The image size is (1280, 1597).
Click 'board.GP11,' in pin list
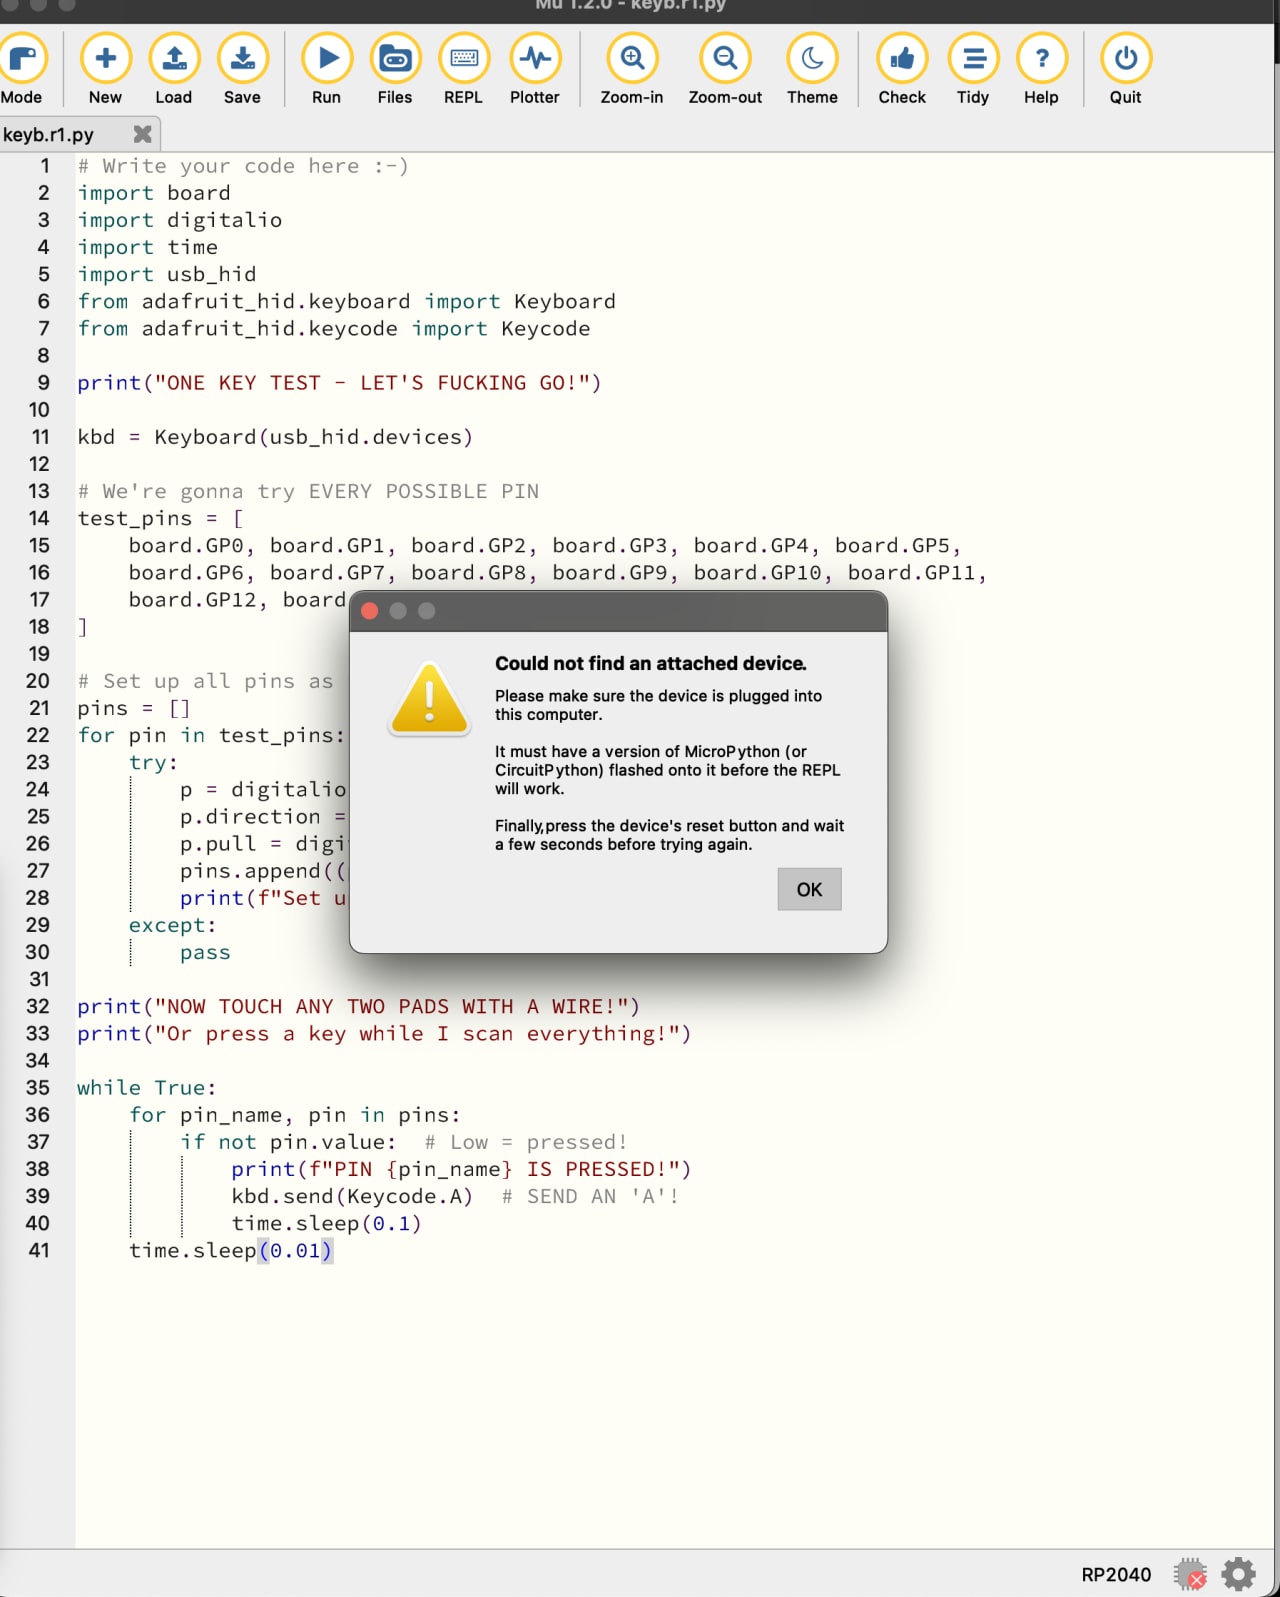pyautogui.click(x=917, y=573)
